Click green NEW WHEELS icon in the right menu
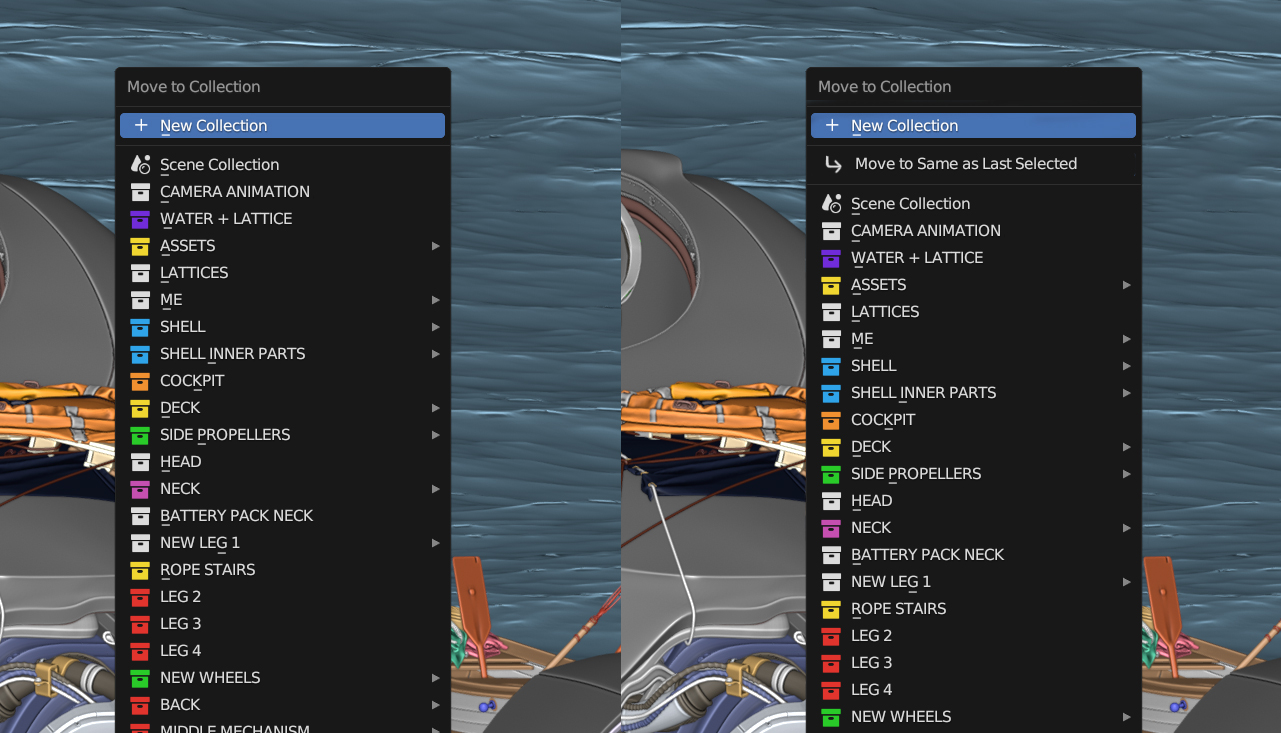Viewport: 1281px width, 733px height. [831, 717]
